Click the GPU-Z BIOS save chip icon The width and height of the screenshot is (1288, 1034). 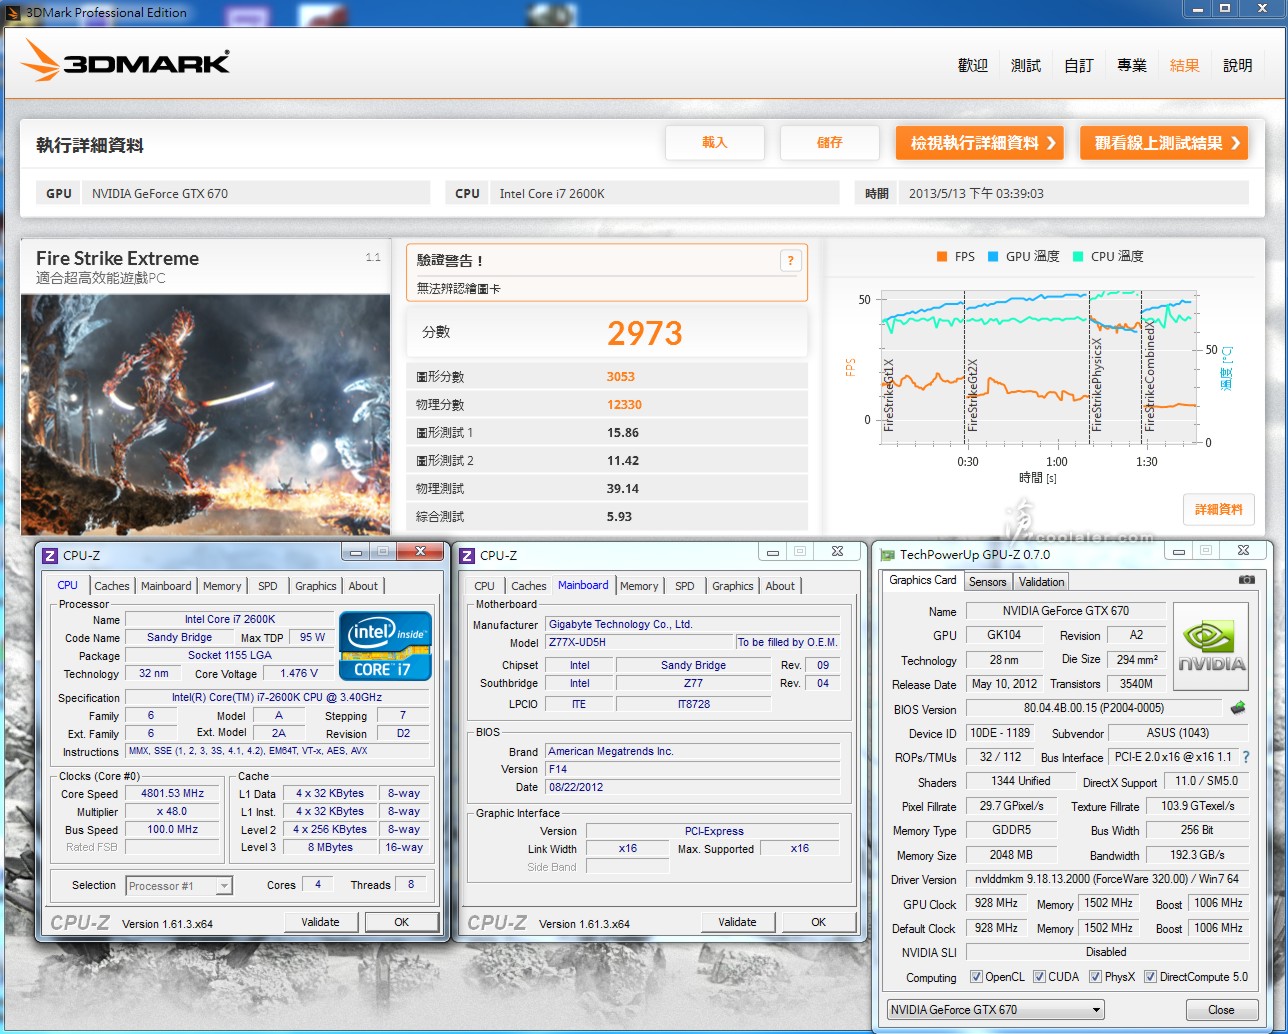click(x=1238, y=708)
